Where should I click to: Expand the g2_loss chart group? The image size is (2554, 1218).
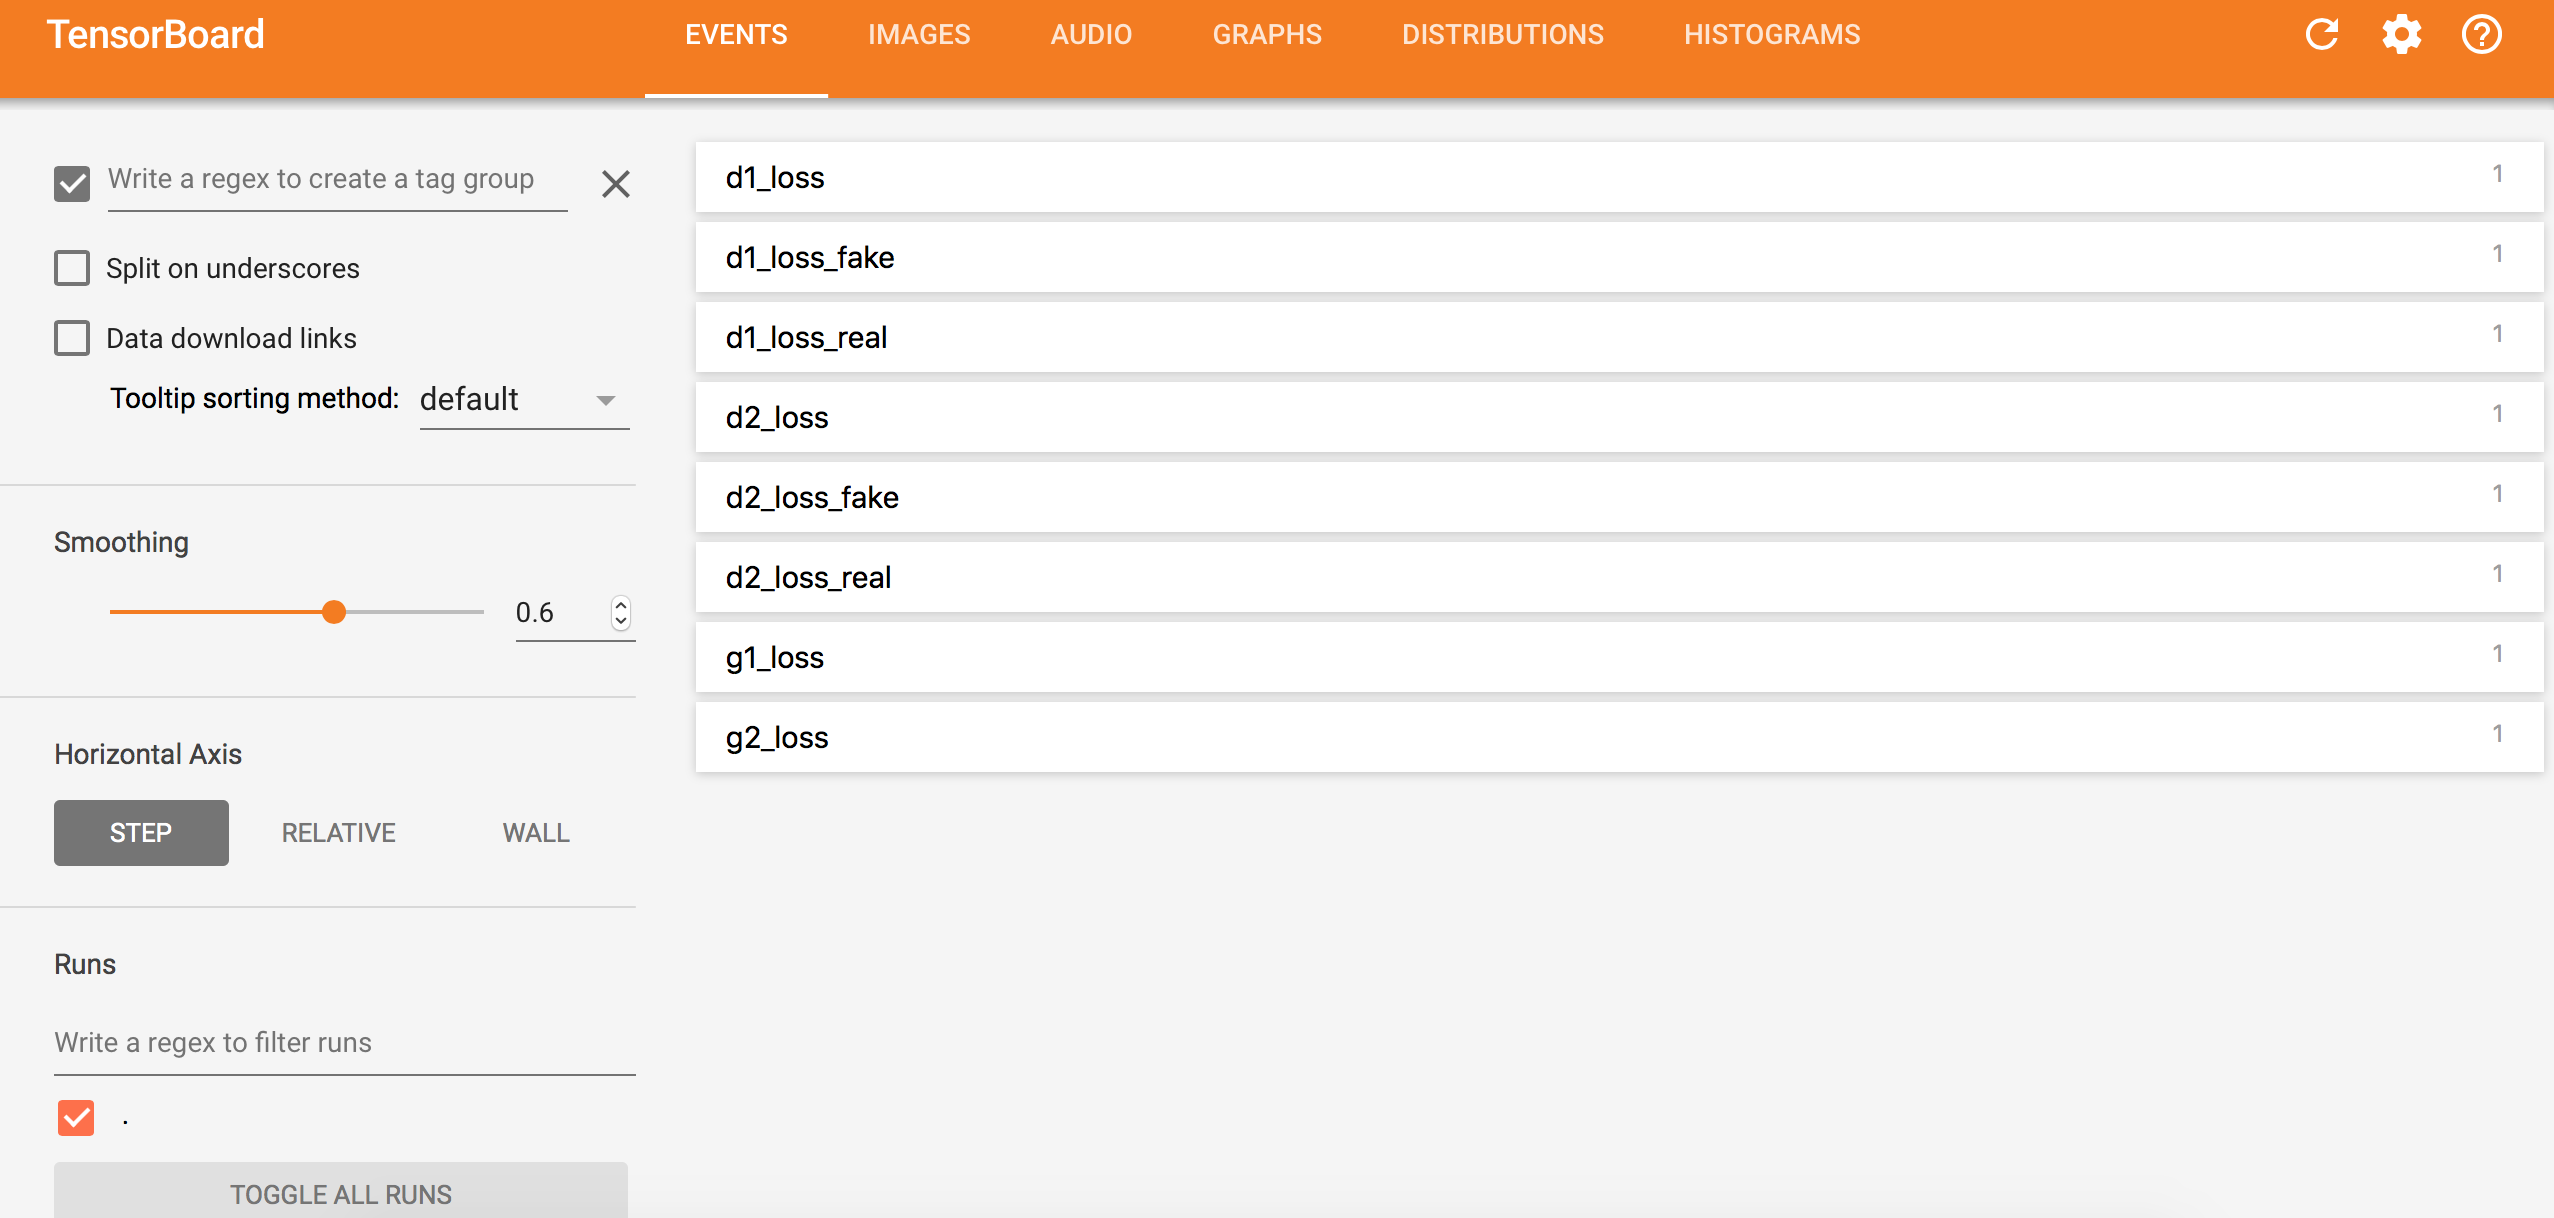[1618, 737]
